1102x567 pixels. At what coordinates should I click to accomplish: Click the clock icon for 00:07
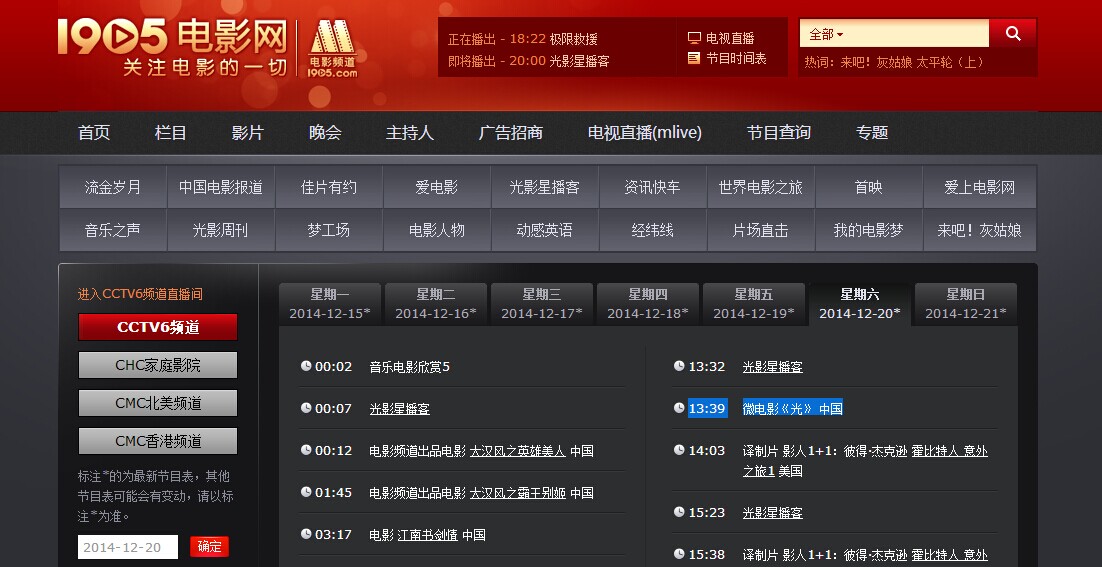tap(306, 408)
